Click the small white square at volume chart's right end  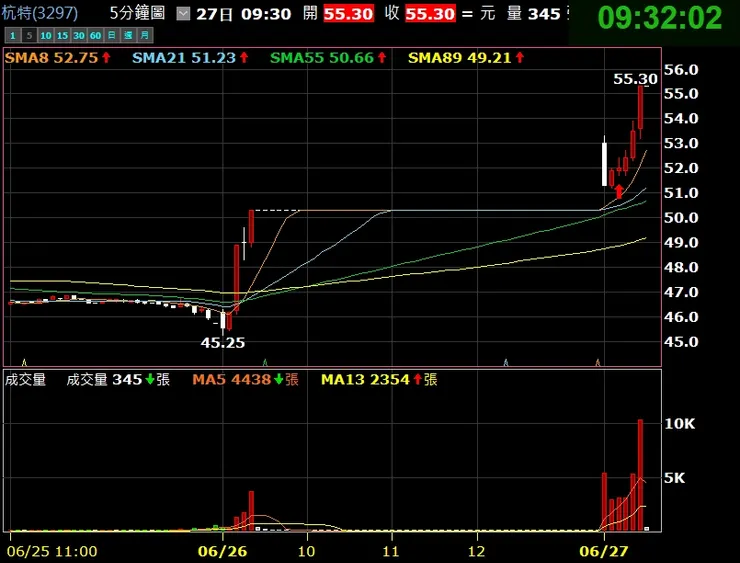[x=647, y=529]
